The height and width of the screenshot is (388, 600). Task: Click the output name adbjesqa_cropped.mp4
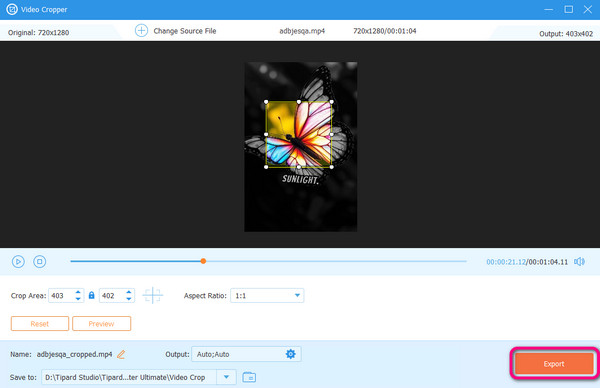pos(75,354)
